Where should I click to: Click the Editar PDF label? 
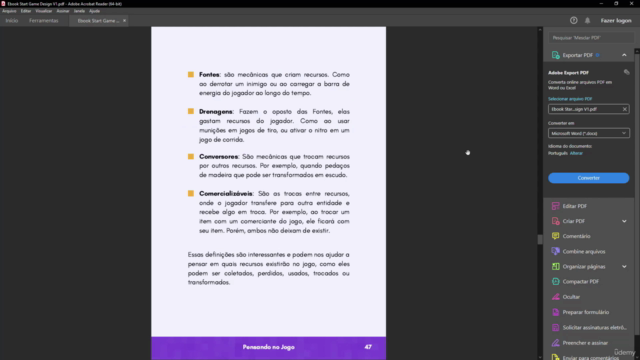(575, 206)
